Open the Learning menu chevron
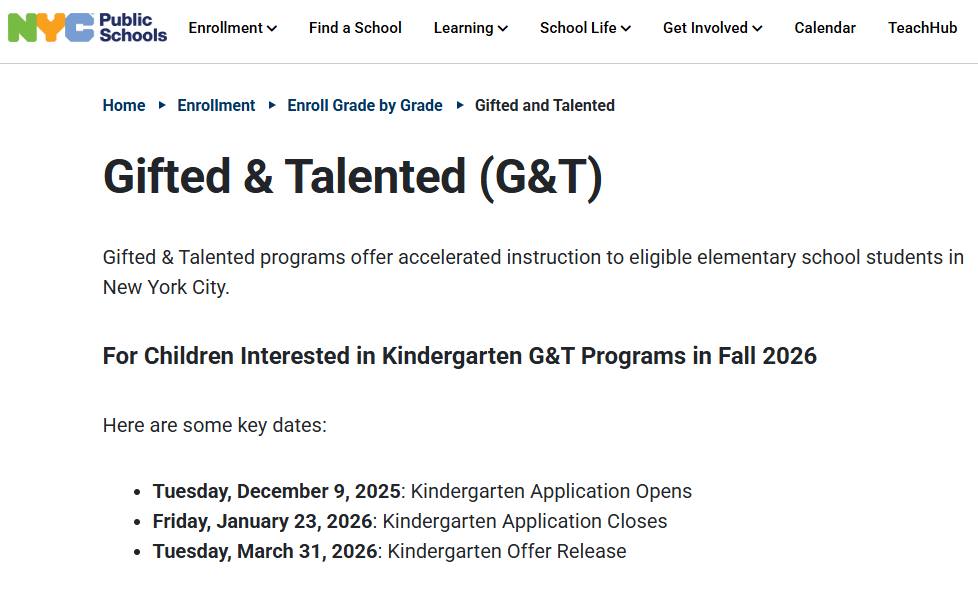Viewport: 978px width, 593px height. (x=503, y=29)
